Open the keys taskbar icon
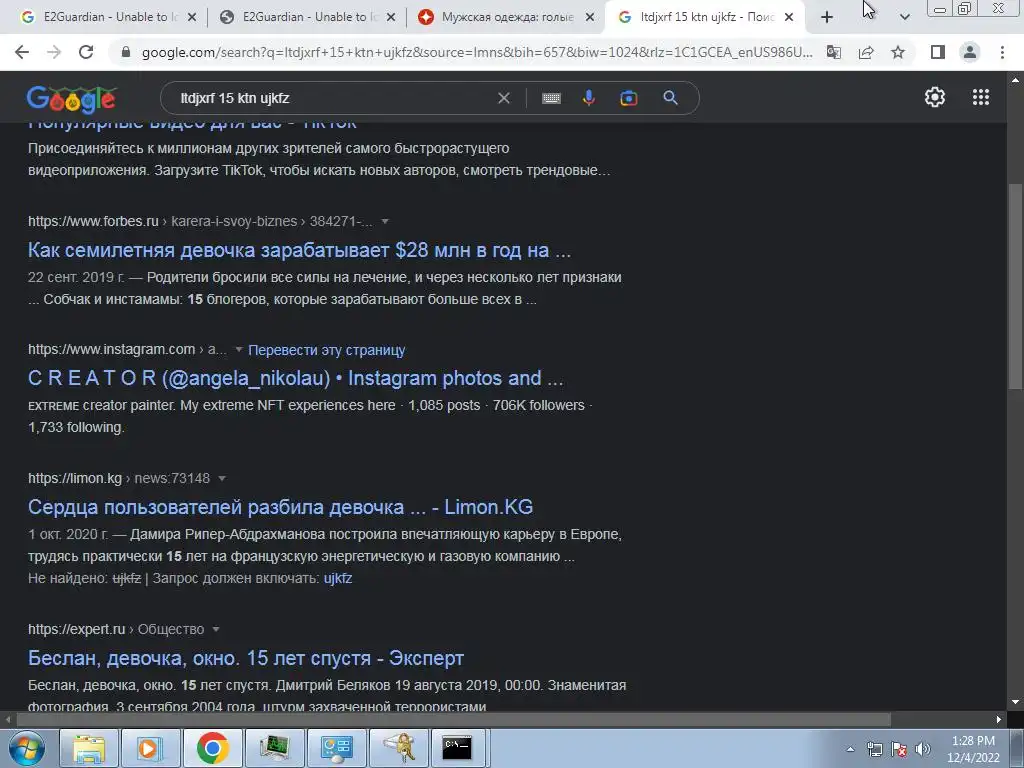The width and height of the screenshot is (1024, 768). tap(400, 748)
